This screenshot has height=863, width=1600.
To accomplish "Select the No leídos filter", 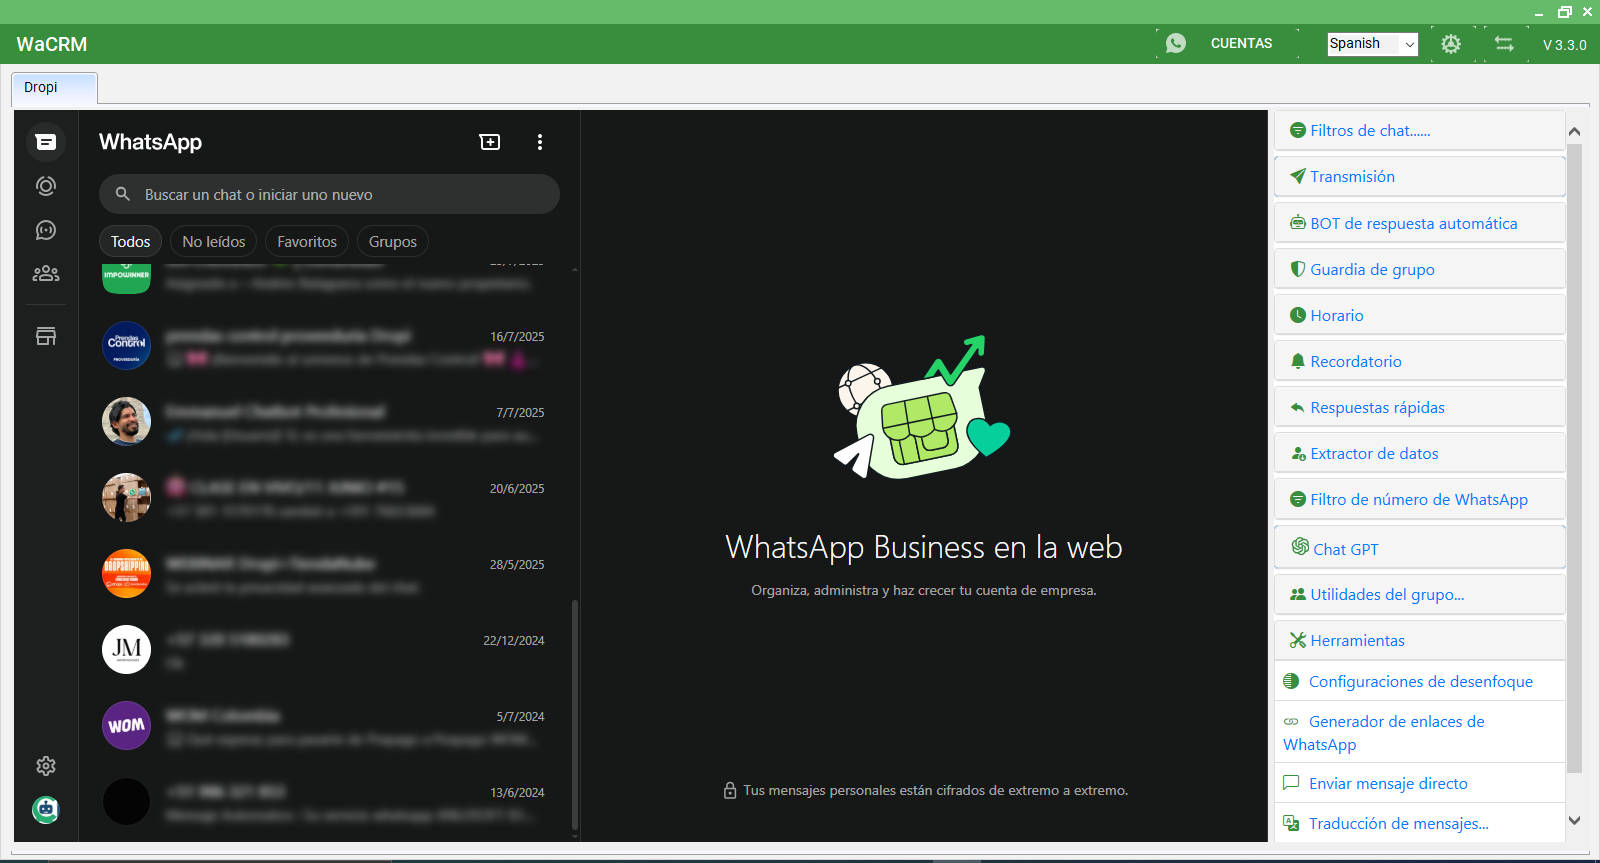I will click(213, 242).
